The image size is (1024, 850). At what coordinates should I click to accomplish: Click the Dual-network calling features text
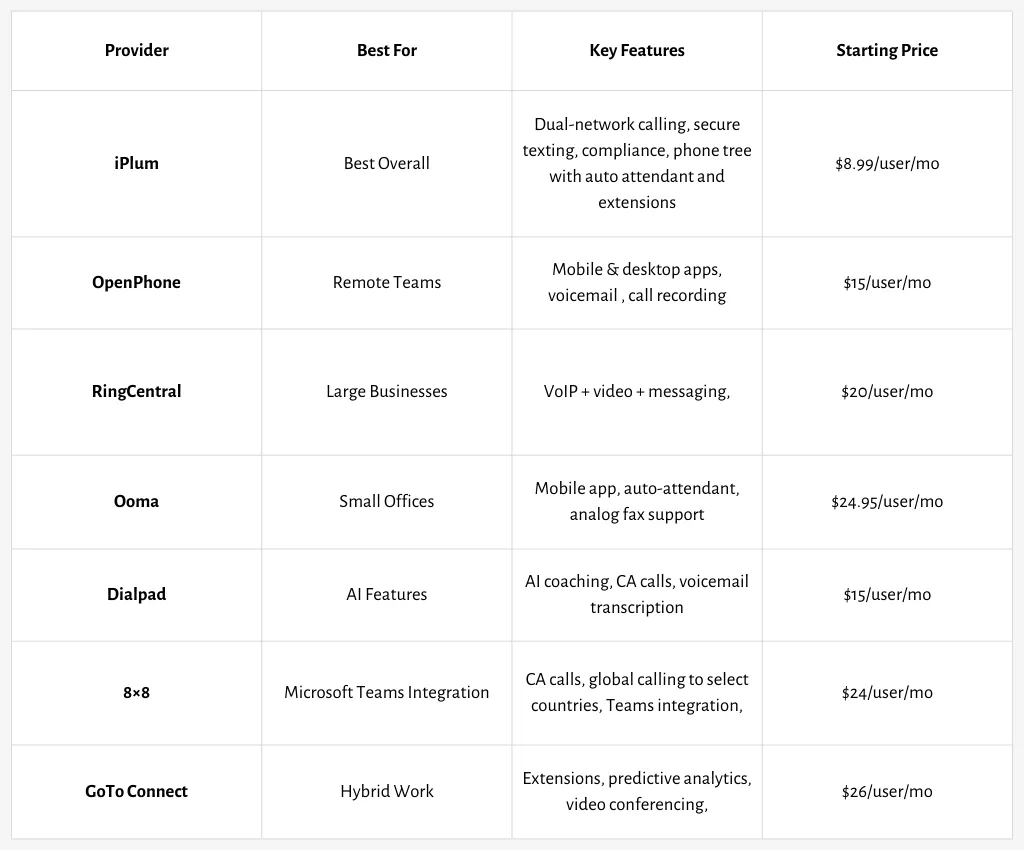[x=637, y=163]
